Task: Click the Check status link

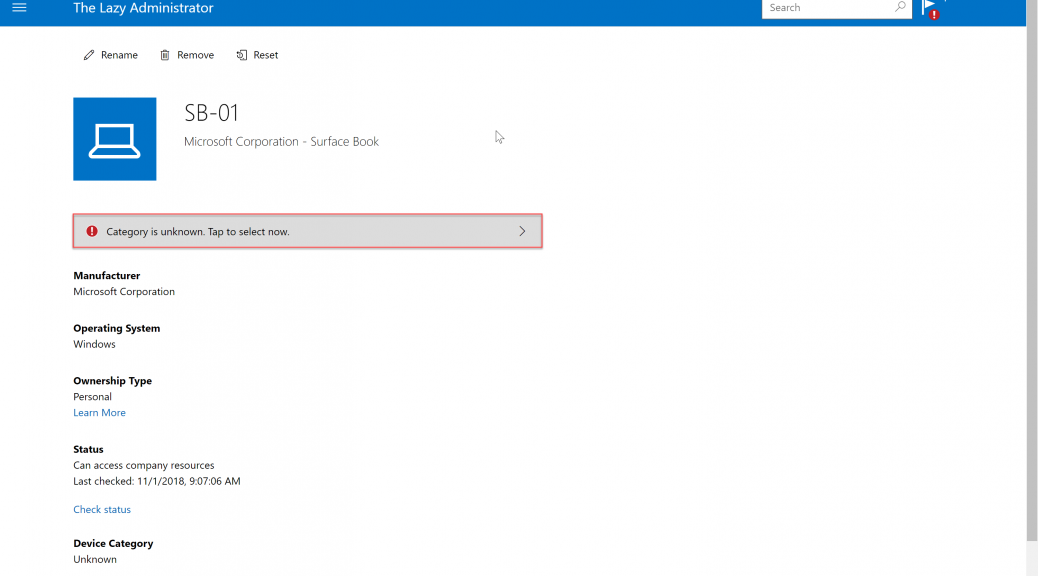Action: pyautogui.click(x=102, y=509)
